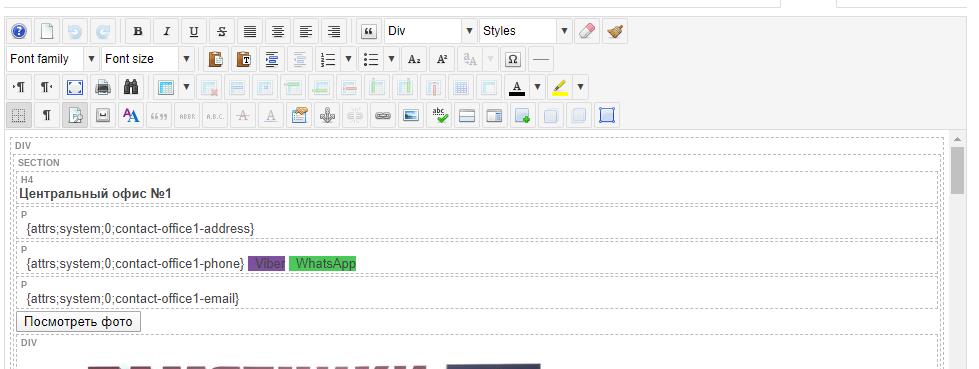The height and width of the screenshot is (369, 979).
Task: Click the Посмотреть фото button
Action: click(79, 322)
